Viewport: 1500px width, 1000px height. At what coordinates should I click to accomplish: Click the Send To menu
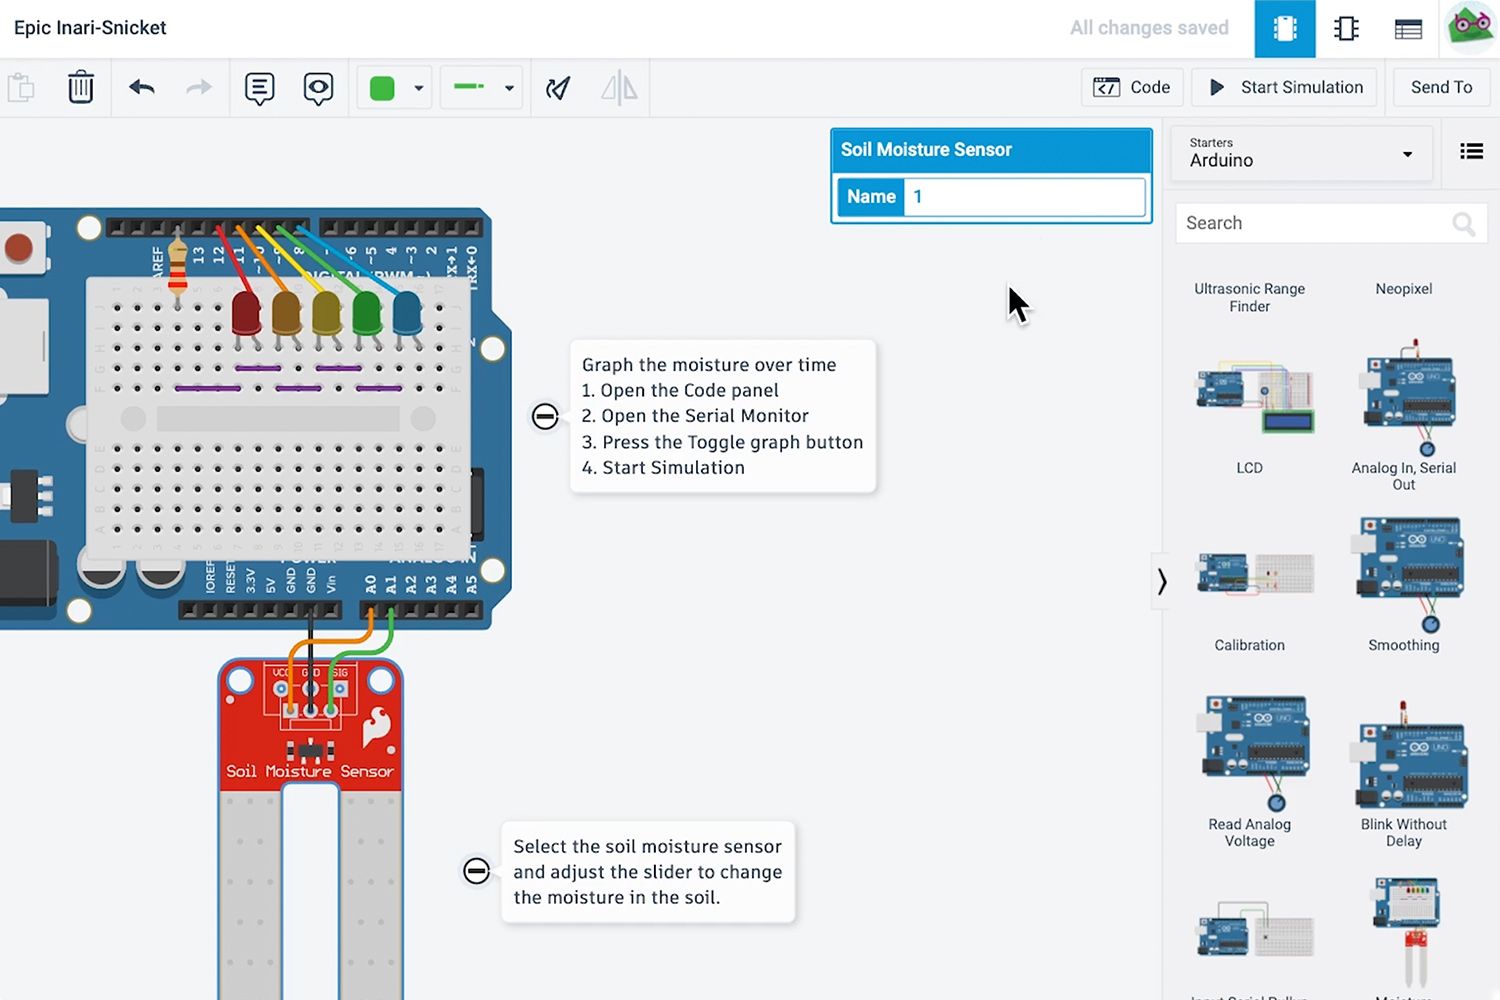click(x=1441, y=87)
